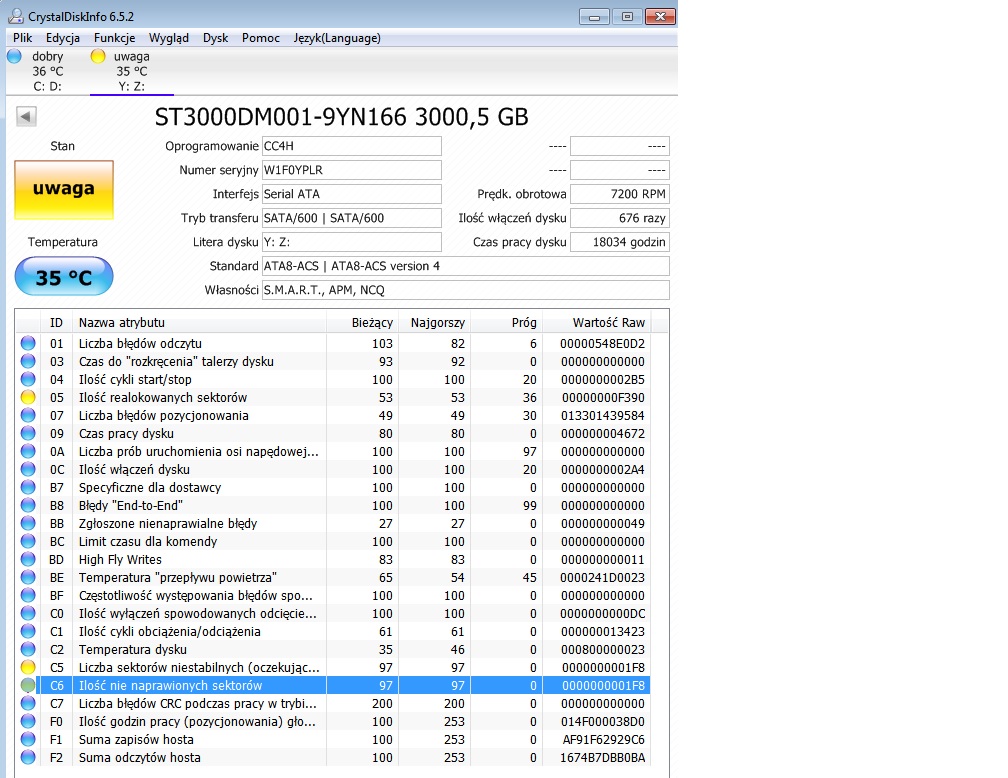Viewport: 1008px width, 778px height.
Task: Click the previous disk arrow button
Action: click(26, 116)
